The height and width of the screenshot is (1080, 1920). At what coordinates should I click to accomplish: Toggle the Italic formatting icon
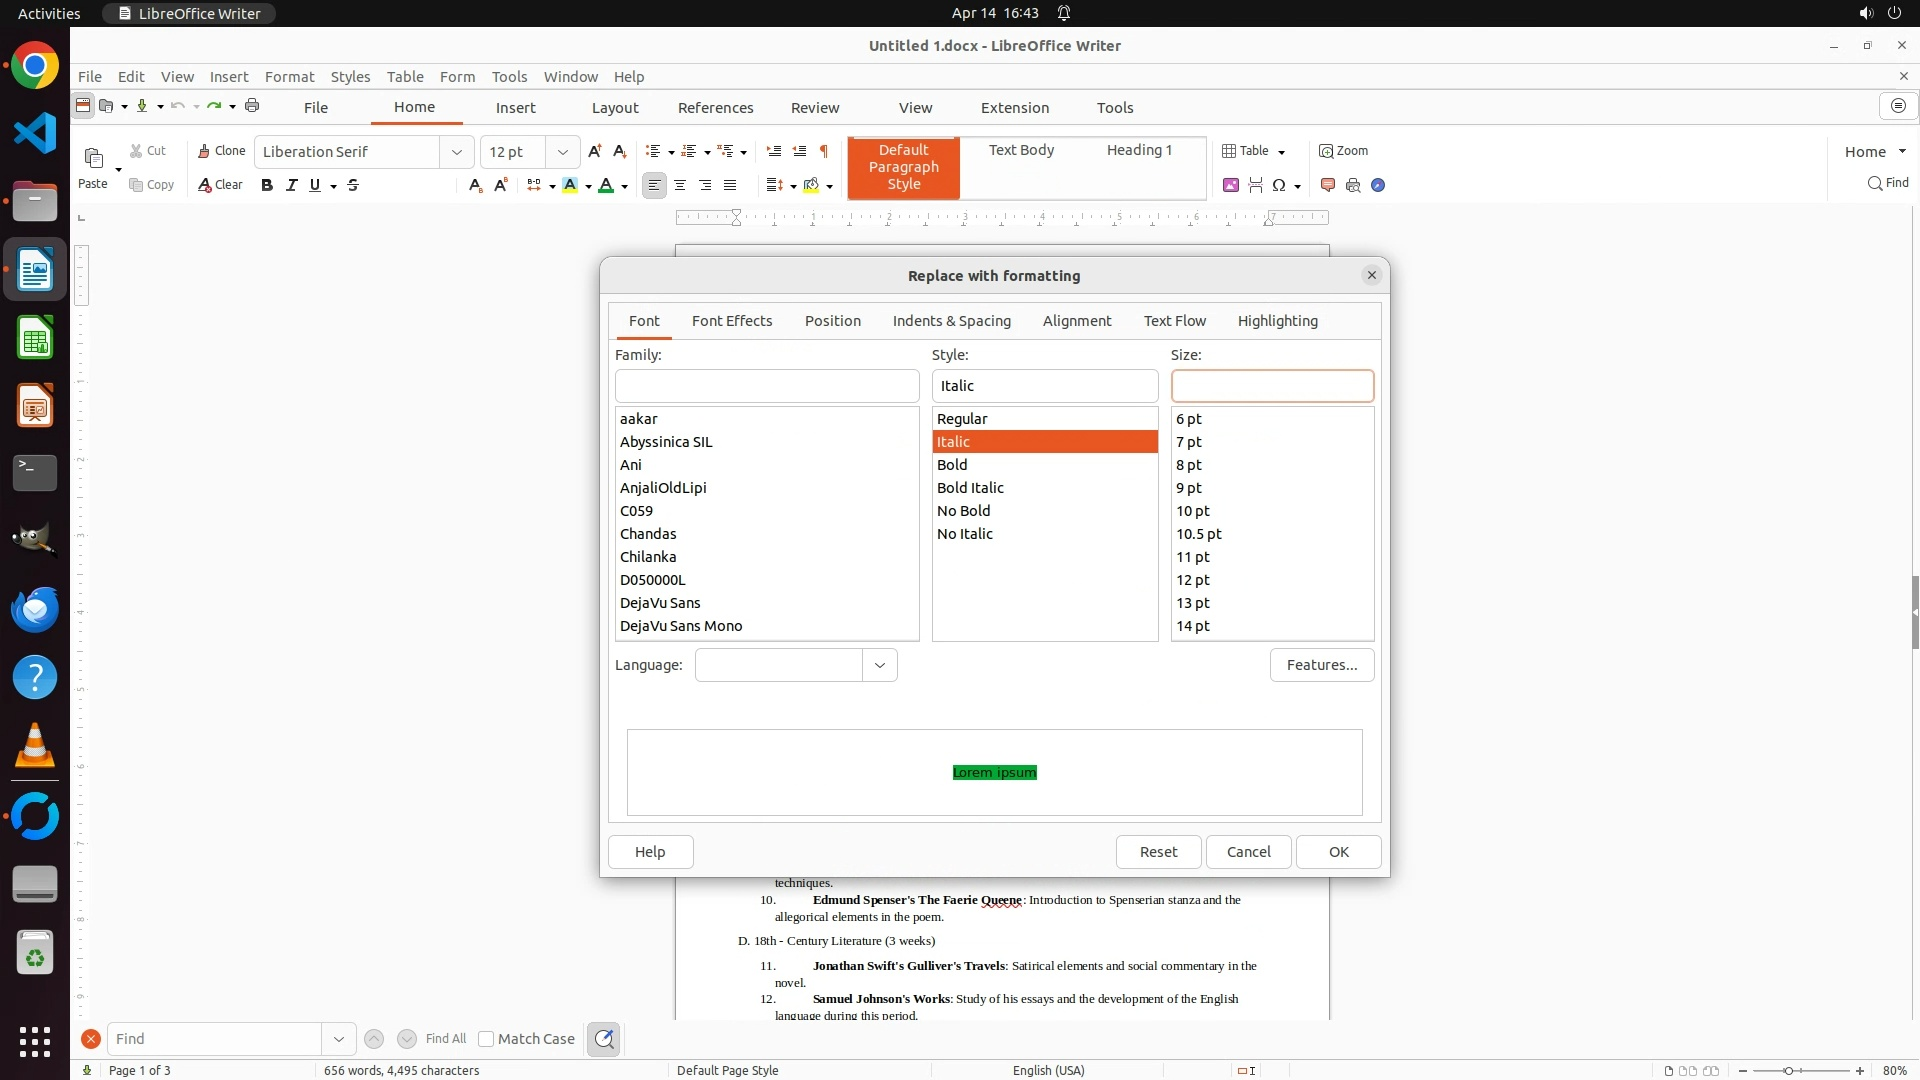pyautogui.click(x=291, y=185)
